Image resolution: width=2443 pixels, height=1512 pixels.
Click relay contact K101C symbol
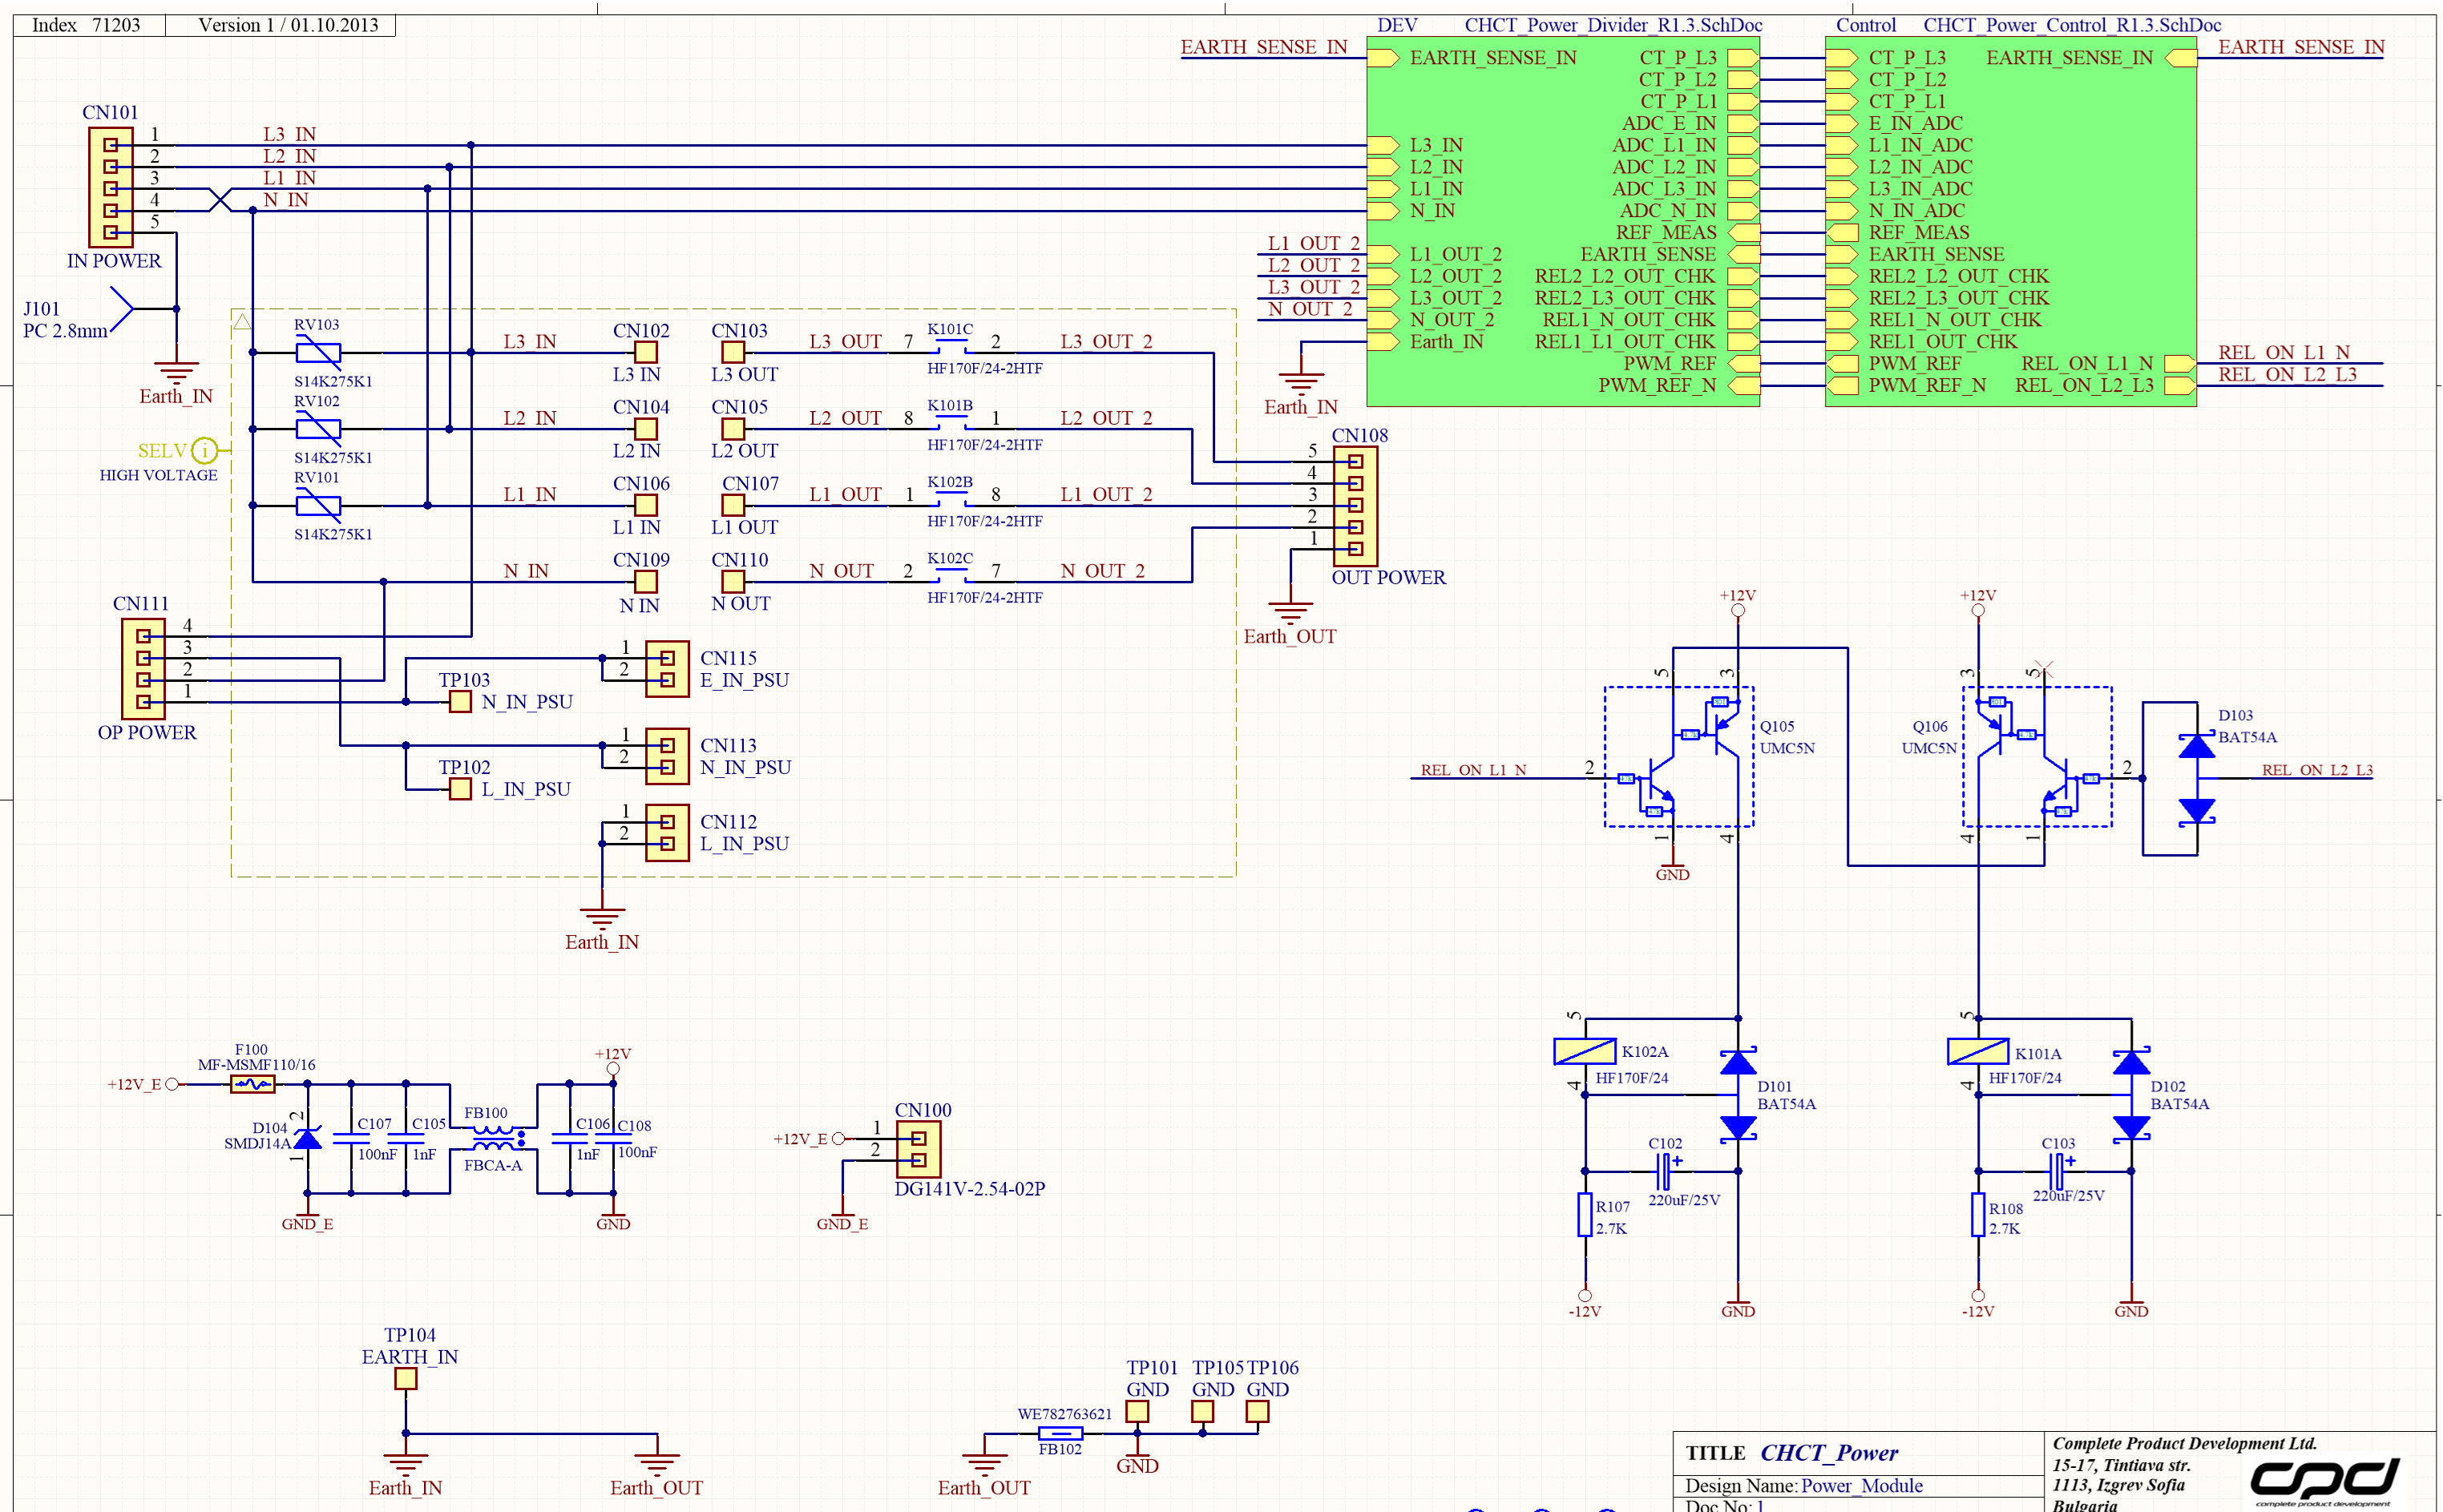(950, 346)
